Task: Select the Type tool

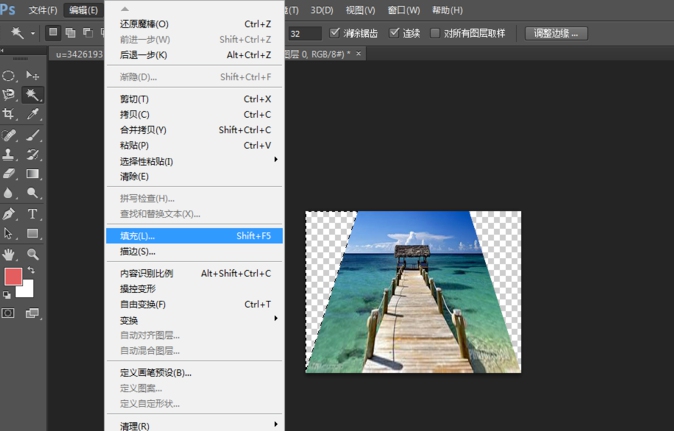Action: 33,214
